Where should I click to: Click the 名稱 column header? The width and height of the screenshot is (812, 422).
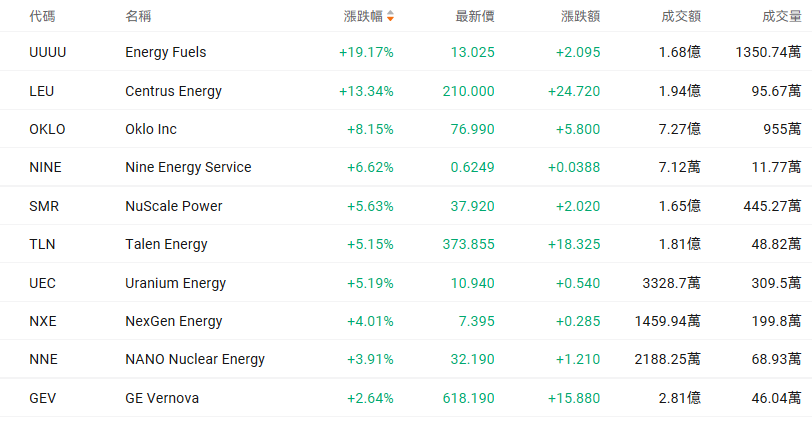point(139,16)
